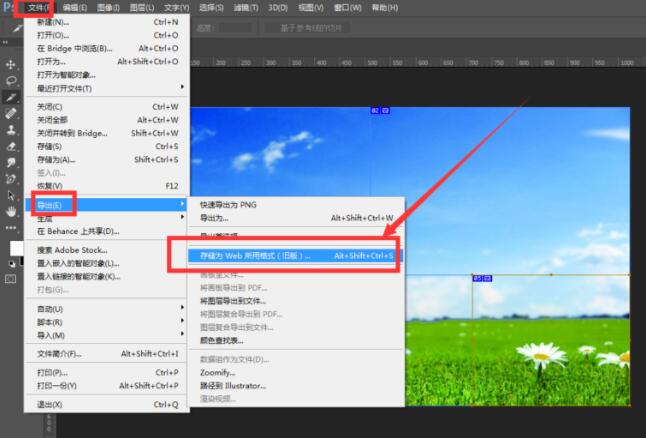The width and height of the screenshot is (646, 438).
Task: Expand the 最近打开文件(T) submenu arrow
Action: (182, 87)
